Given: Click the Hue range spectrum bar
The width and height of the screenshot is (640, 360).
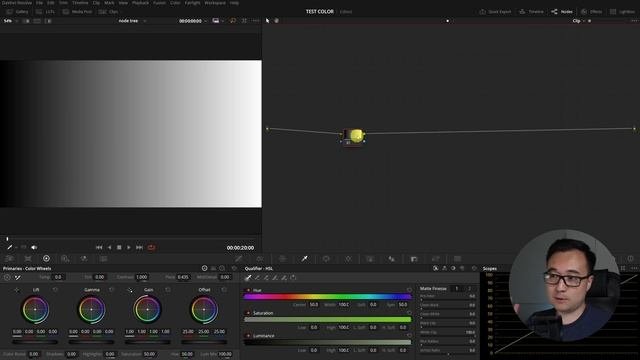Looking at the screenshot, I should [328, 297].
